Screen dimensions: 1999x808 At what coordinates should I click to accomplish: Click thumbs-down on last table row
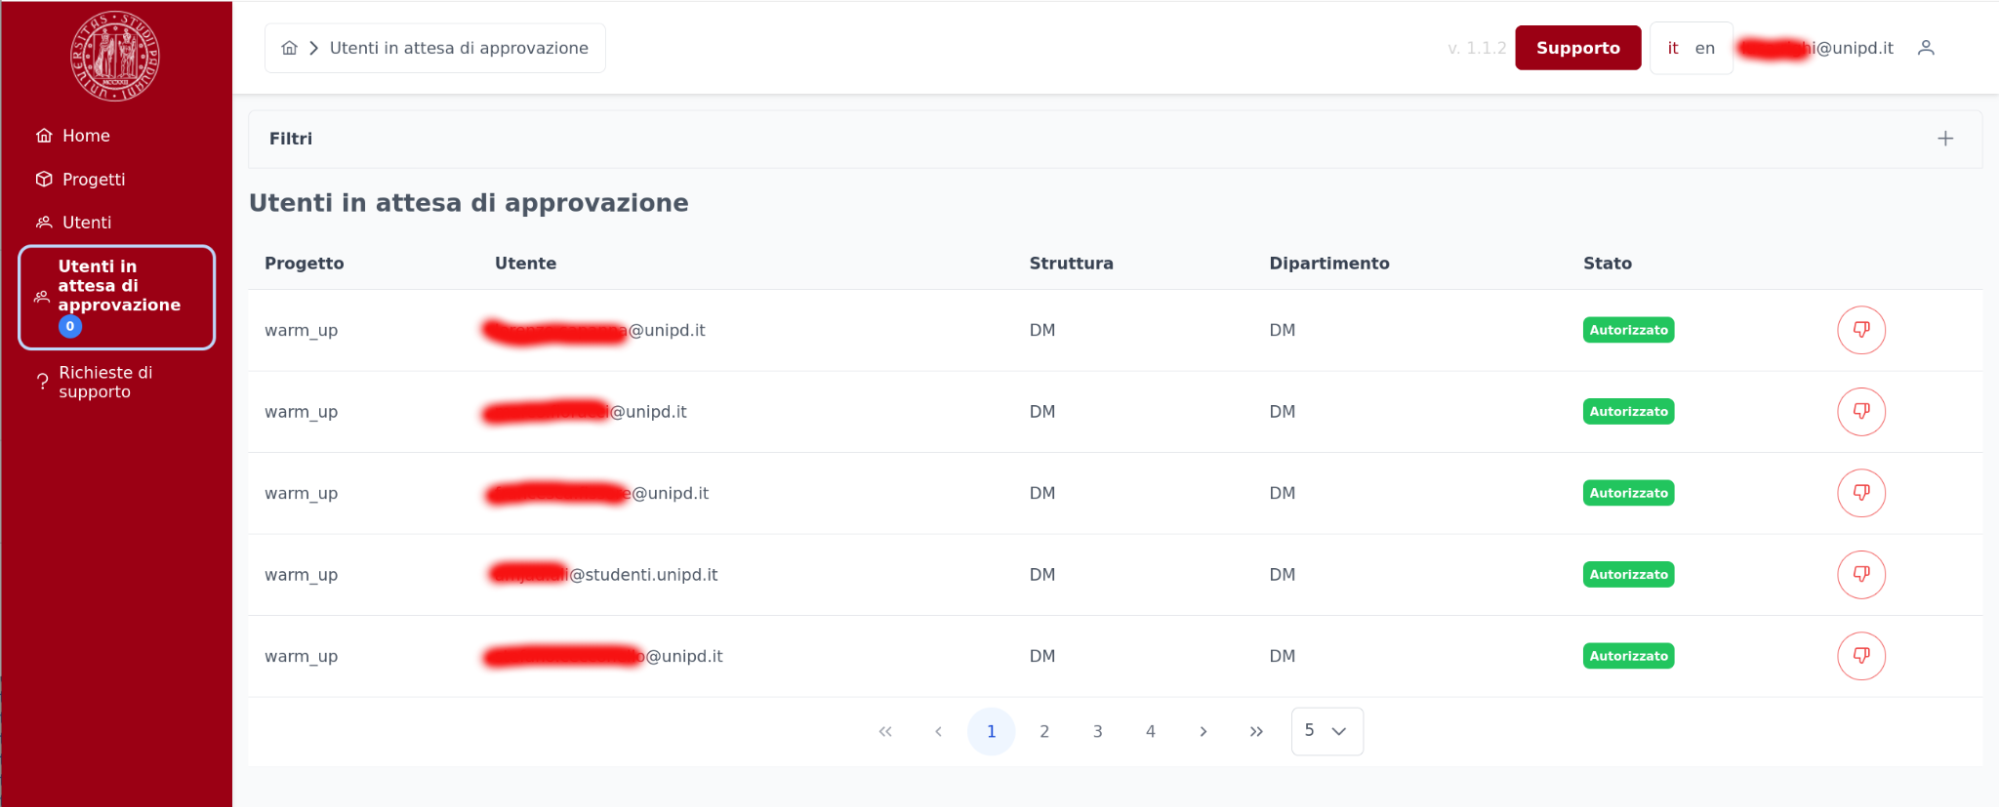pos(1860,656)
